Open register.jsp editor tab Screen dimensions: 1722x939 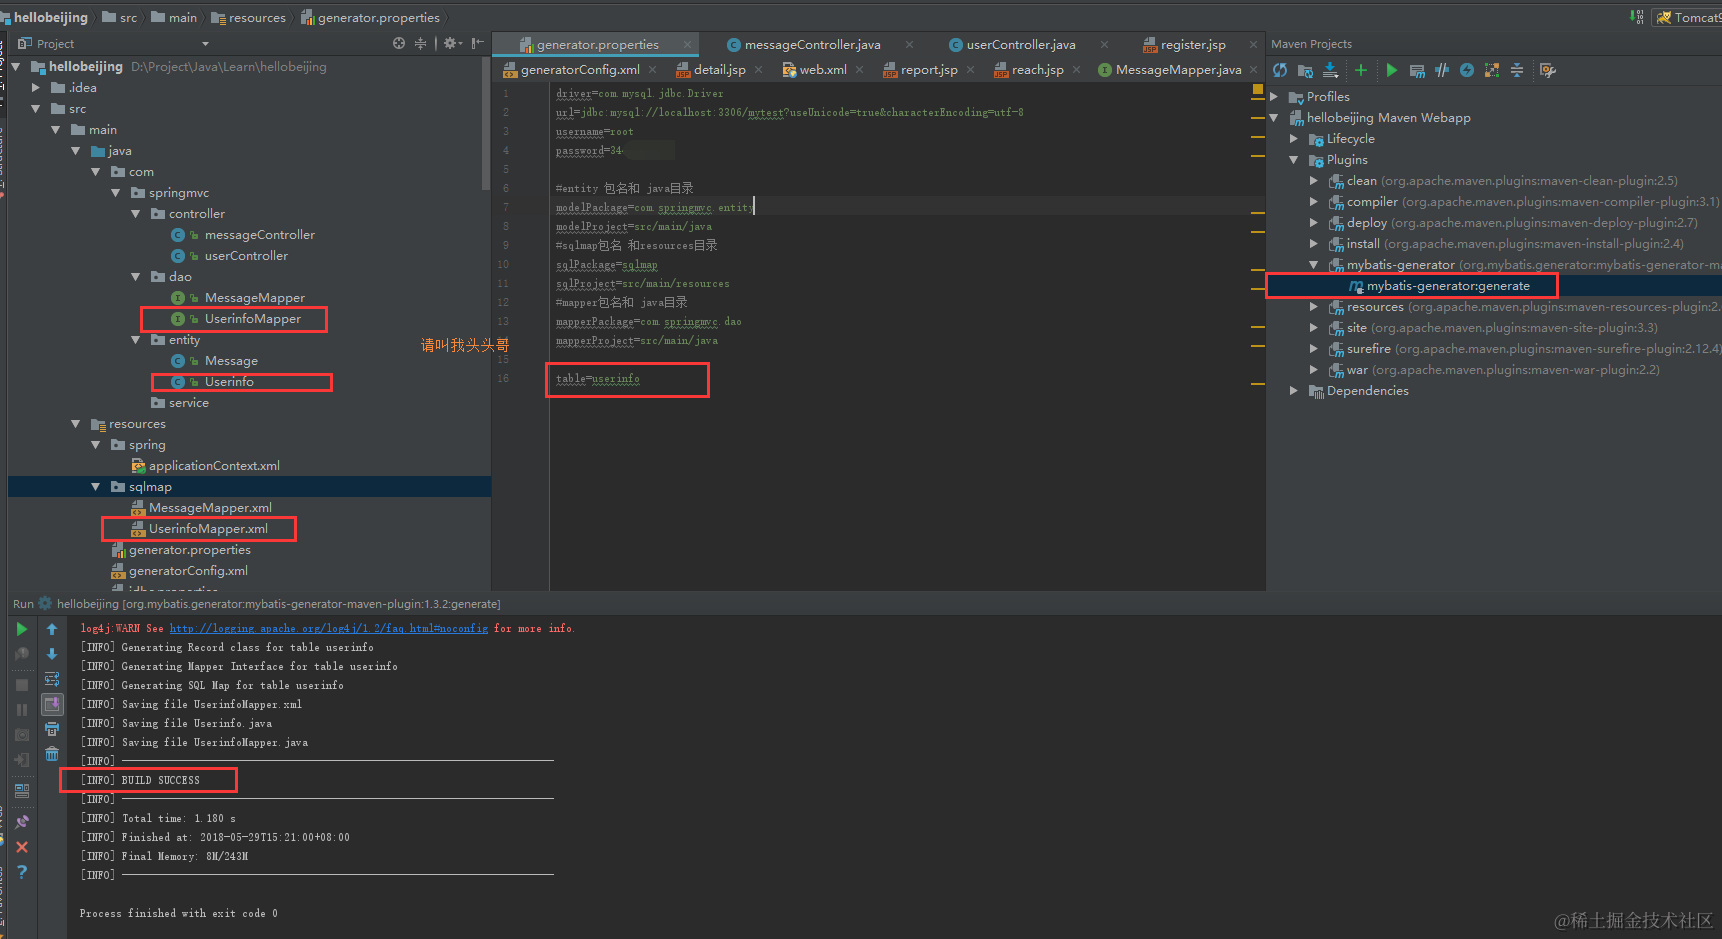click(x=1193, y=44)
